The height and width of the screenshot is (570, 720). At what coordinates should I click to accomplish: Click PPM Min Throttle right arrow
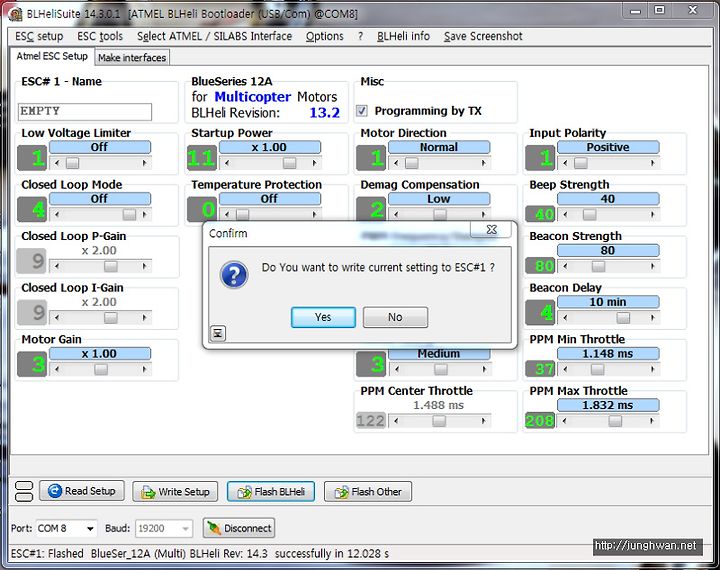pos(652,369)
